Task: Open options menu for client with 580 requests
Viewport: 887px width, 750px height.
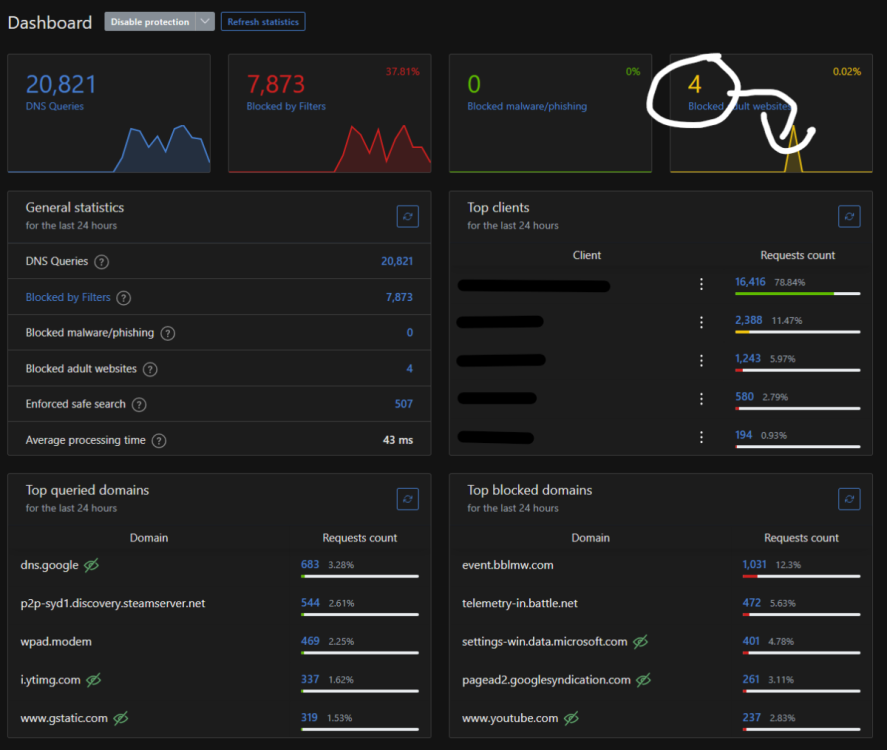Action: pos(701,399)
